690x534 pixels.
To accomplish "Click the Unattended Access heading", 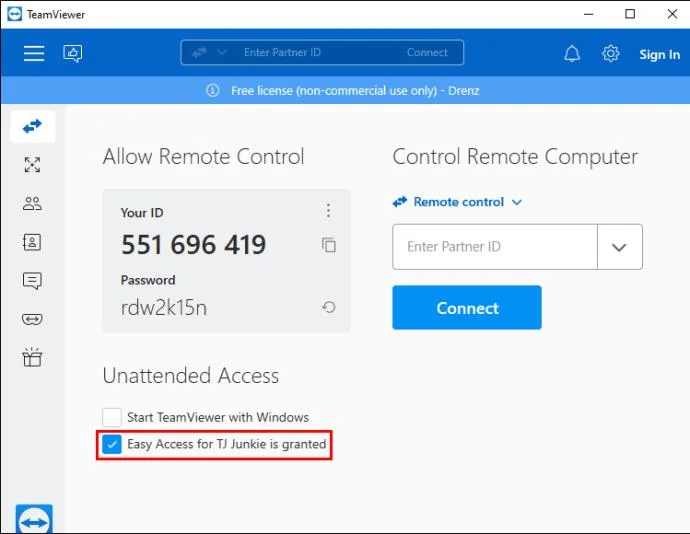I will coord(191,376).
